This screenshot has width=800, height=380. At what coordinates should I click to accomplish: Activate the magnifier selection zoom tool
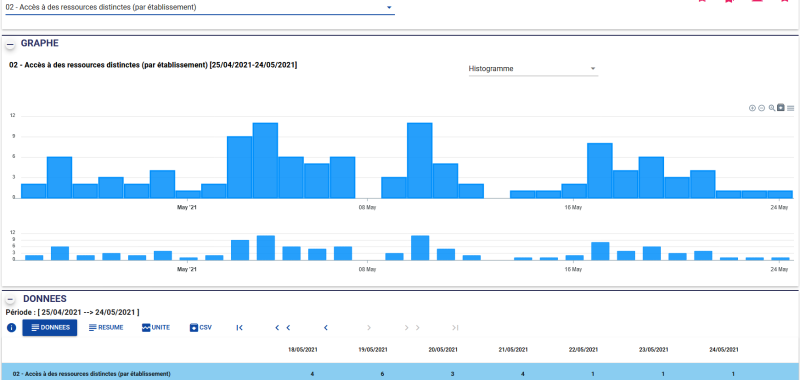pos(772,108)
